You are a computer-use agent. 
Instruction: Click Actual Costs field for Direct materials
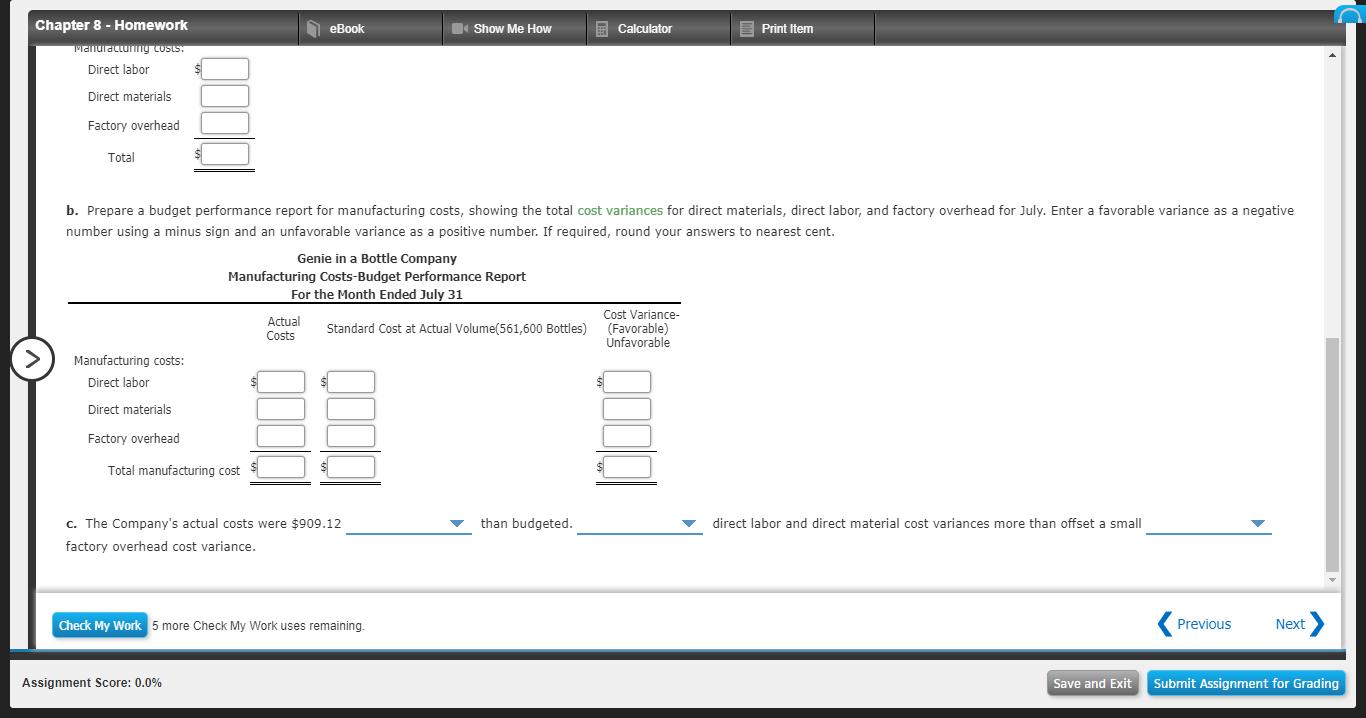pyautogui.click(x=281, y=409)
